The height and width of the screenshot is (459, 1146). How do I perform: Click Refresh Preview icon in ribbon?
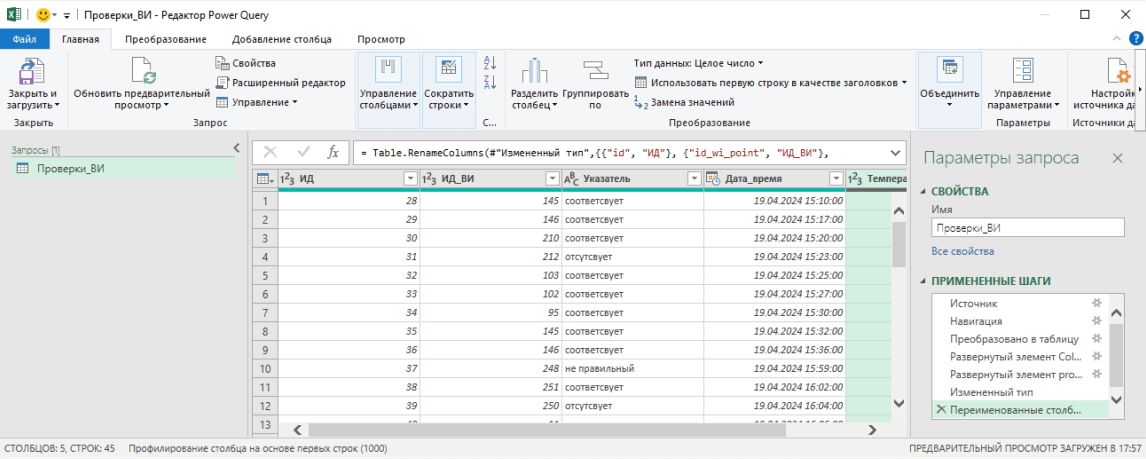[x=142, y=71]
